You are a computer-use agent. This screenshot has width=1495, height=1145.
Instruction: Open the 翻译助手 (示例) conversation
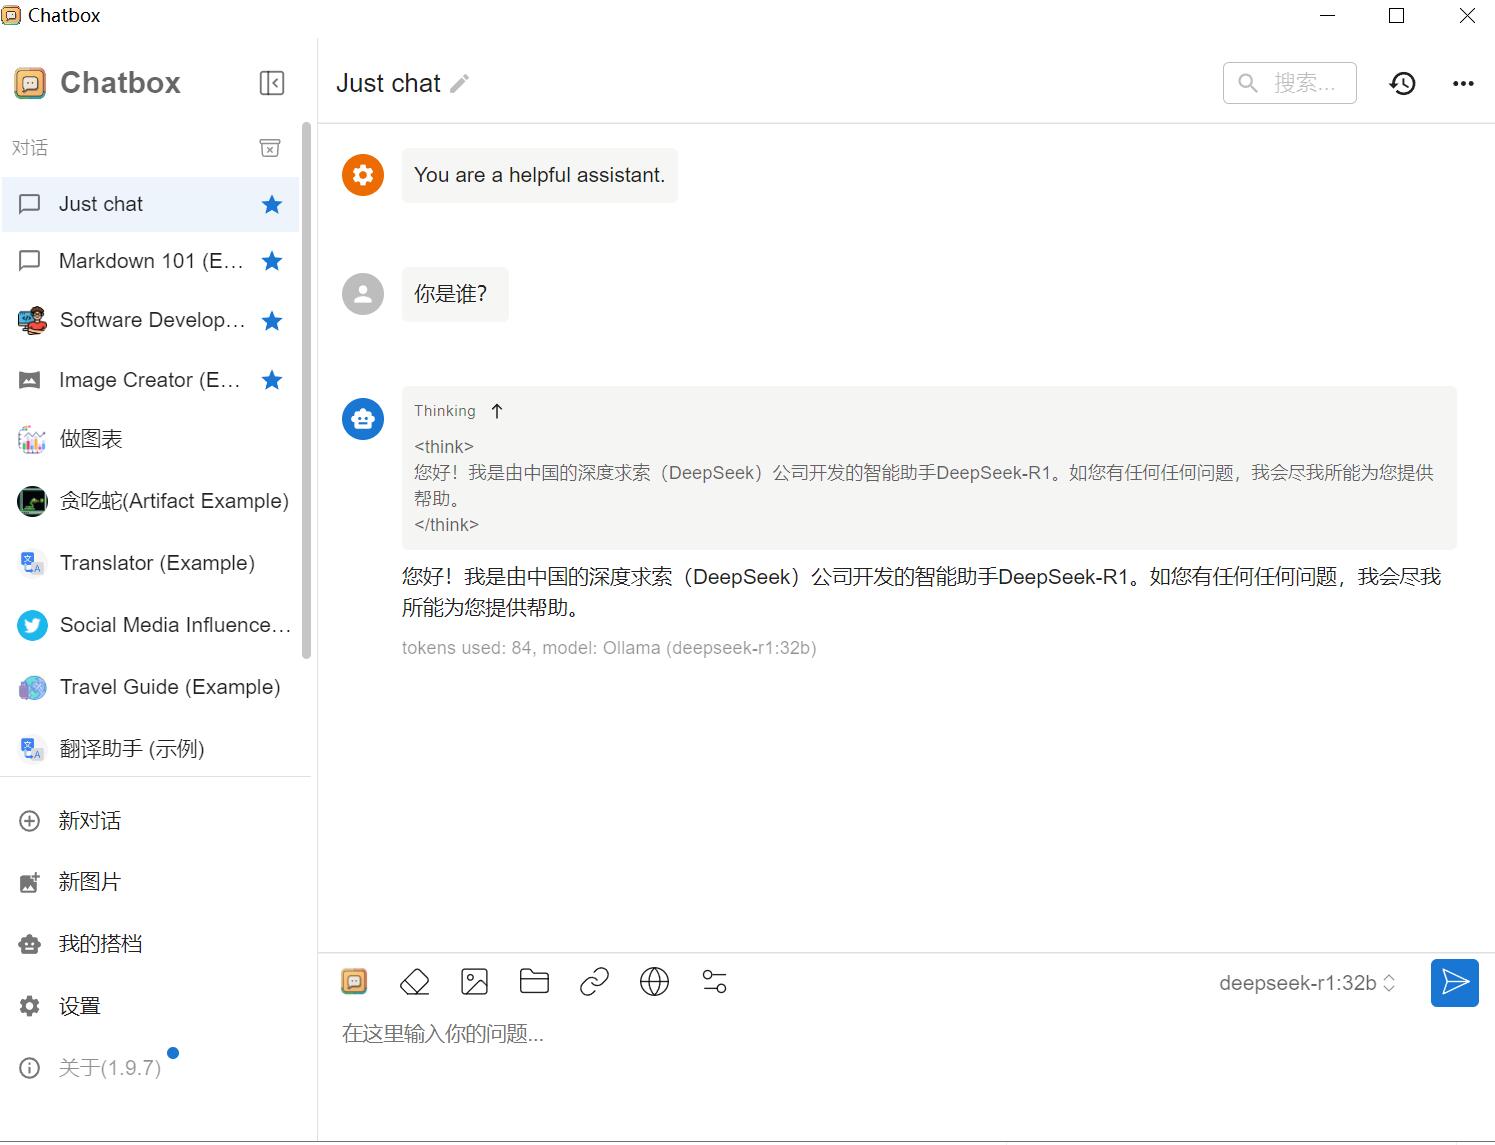(151, 749)
